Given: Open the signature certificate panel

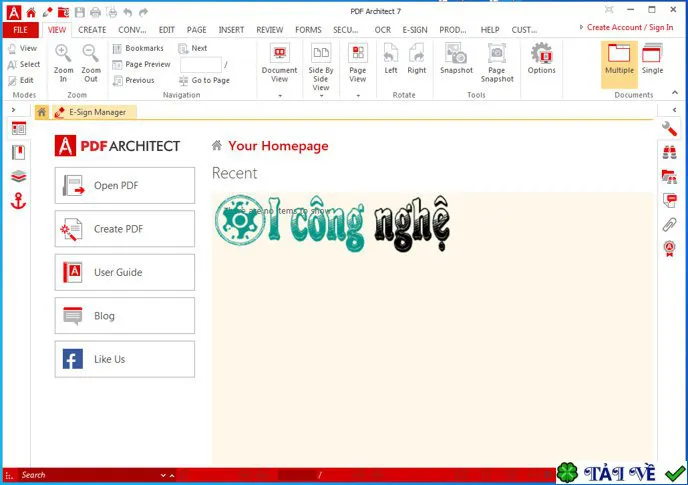Looking at the screenshot, I should tap(669, 248).
